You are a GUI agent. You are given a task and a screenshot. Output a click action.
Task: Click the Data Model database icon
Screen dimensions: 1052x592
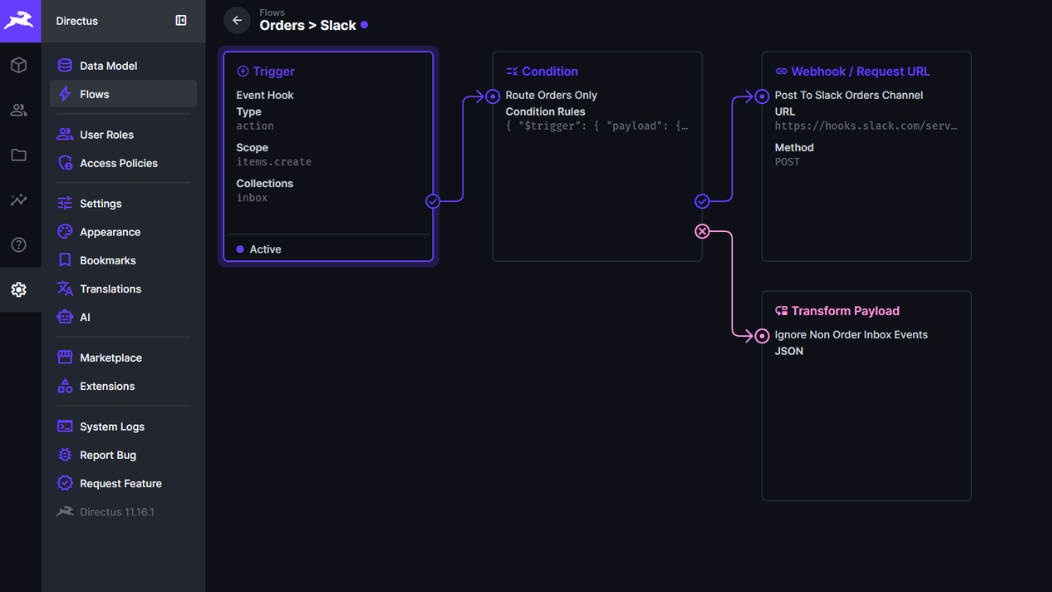click(x=64, y=65)
